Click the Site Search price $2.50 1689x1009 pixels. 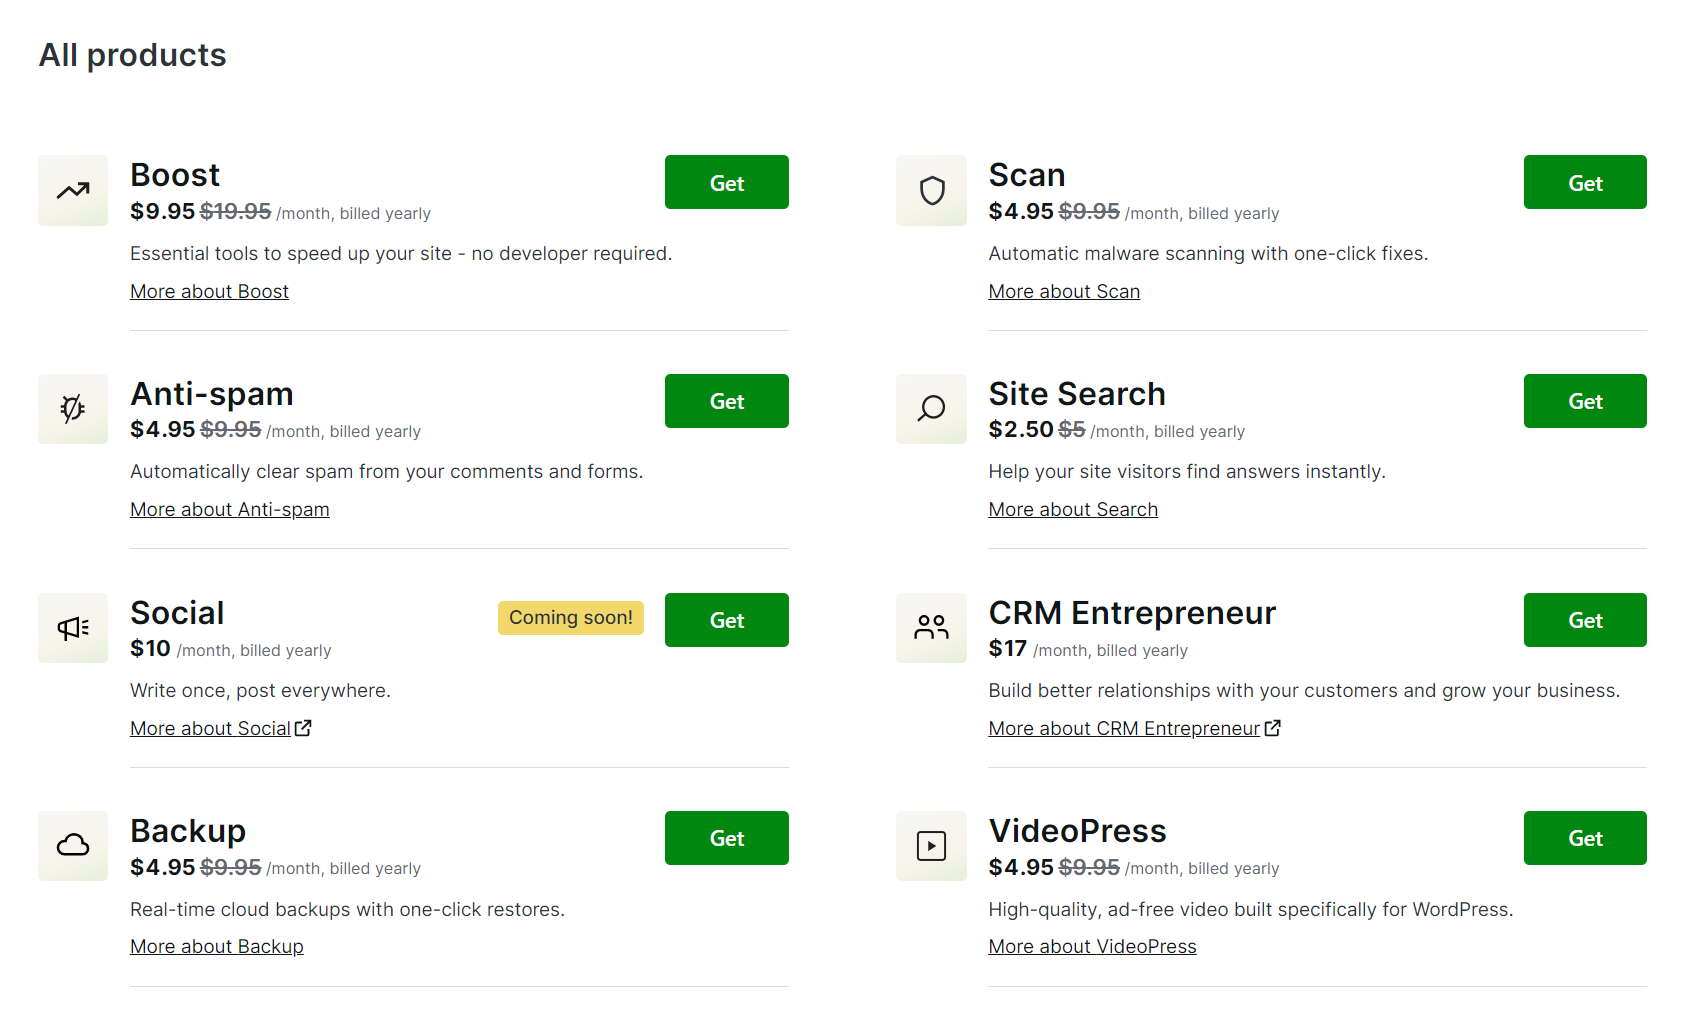1021,430
